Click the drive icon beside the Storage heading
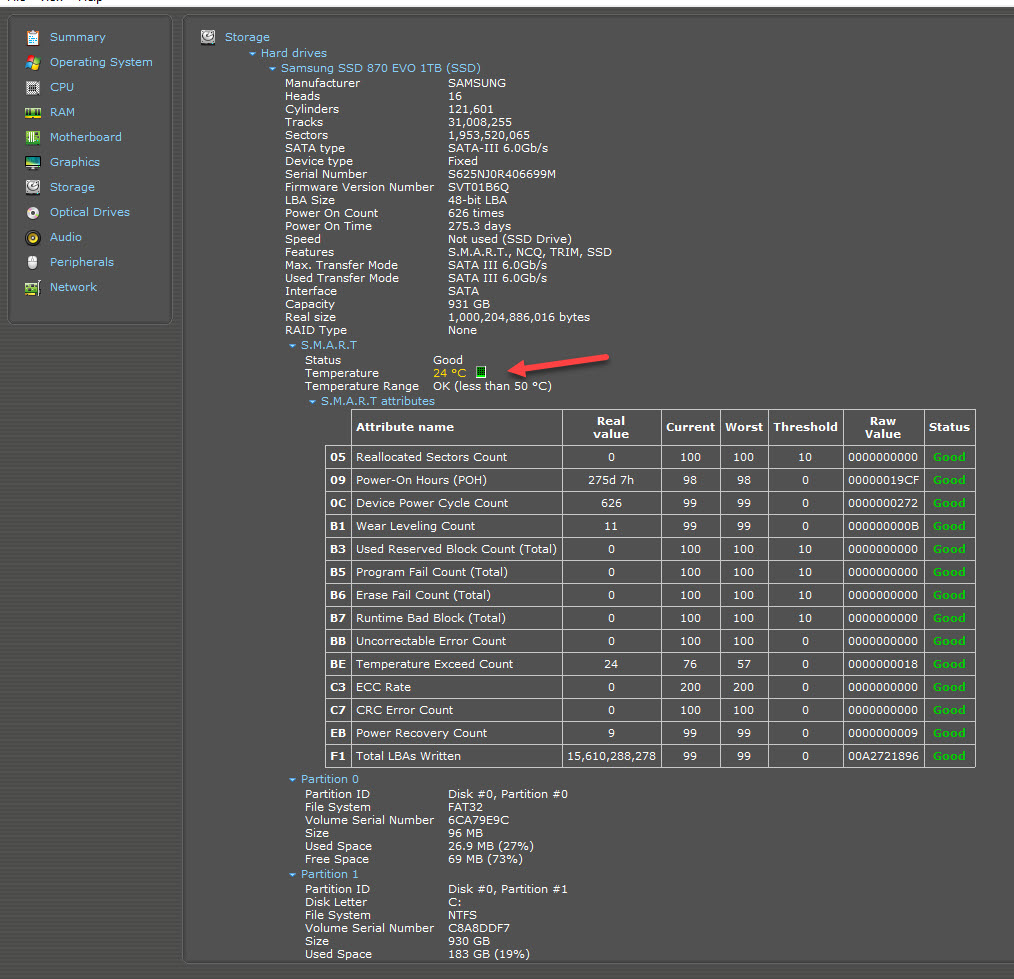The width and height of the screenshot is (1014, 979). 208,37
